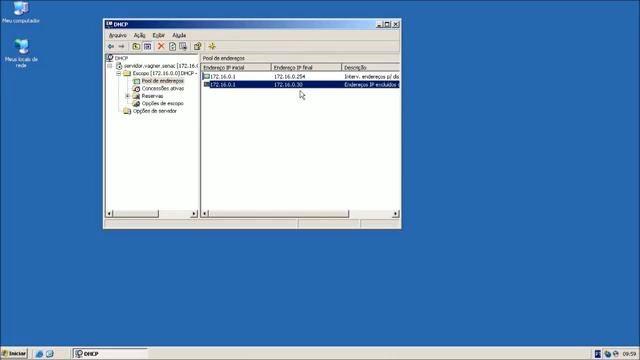Click the second quick launch icon in taskbar

pos(49,354)
